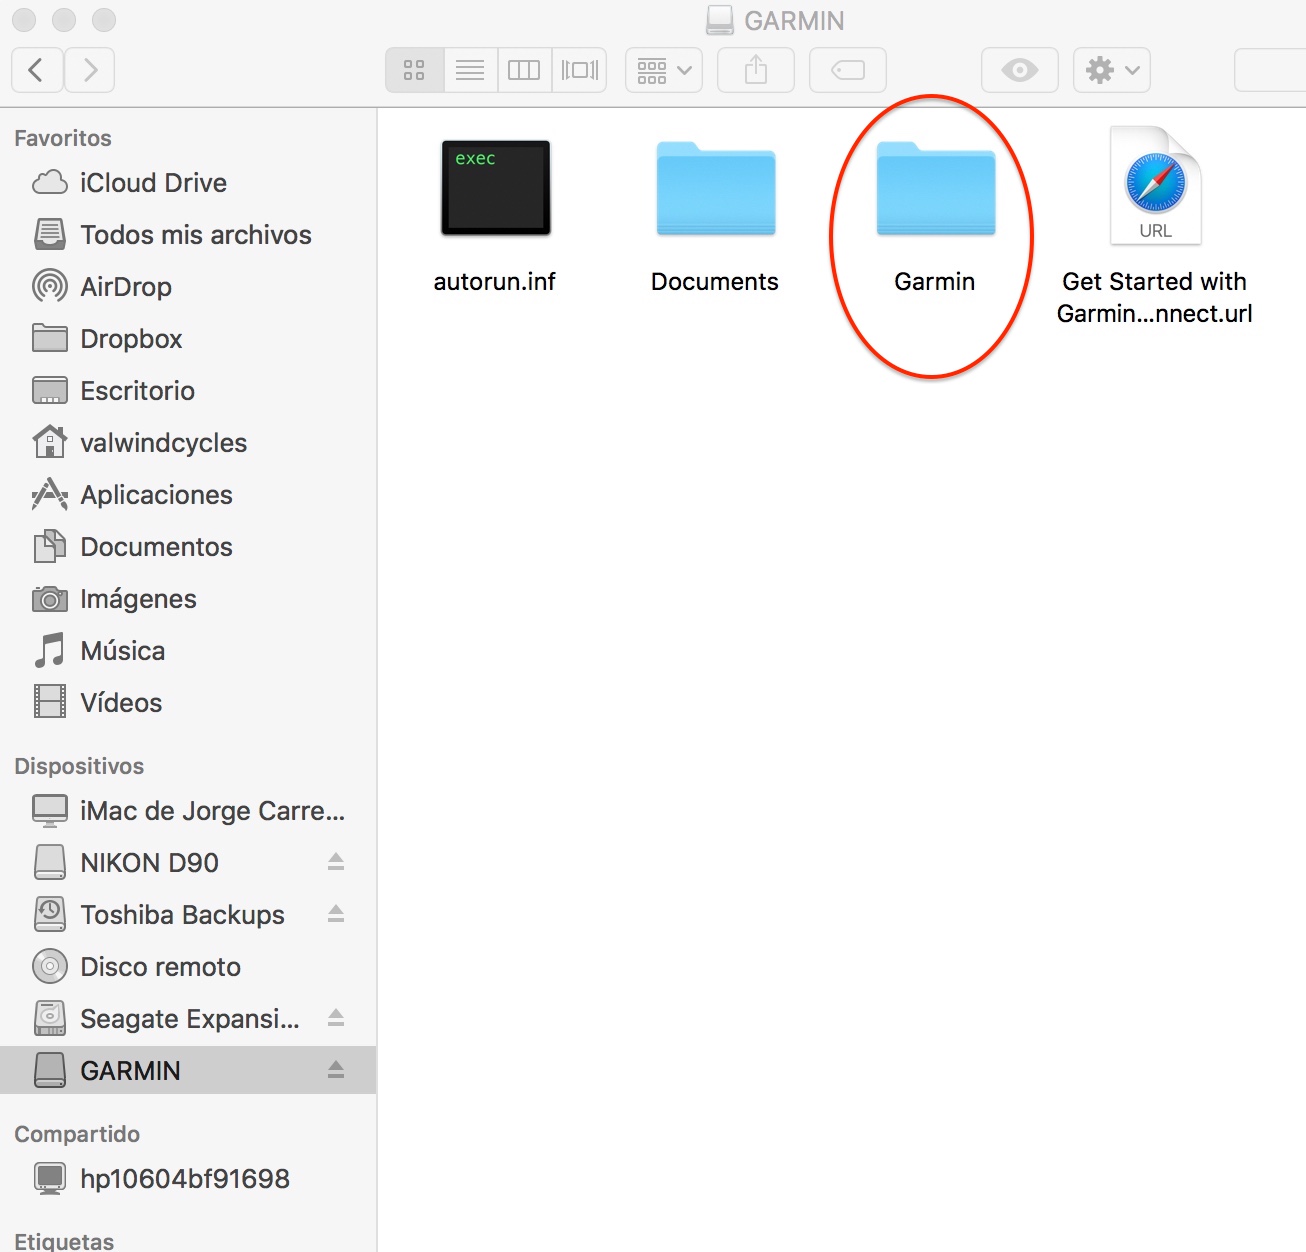Select the Documents folder
1306x1252 pixels.
(715, 190)
